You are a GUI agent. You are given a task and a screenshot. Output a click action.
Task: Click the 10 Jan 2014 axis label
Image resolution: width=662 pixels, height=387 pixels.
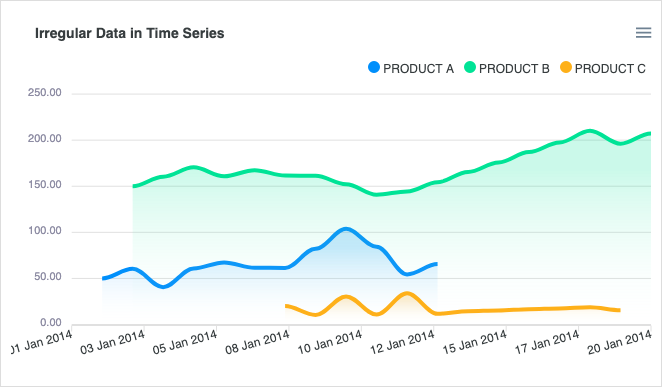330,342
